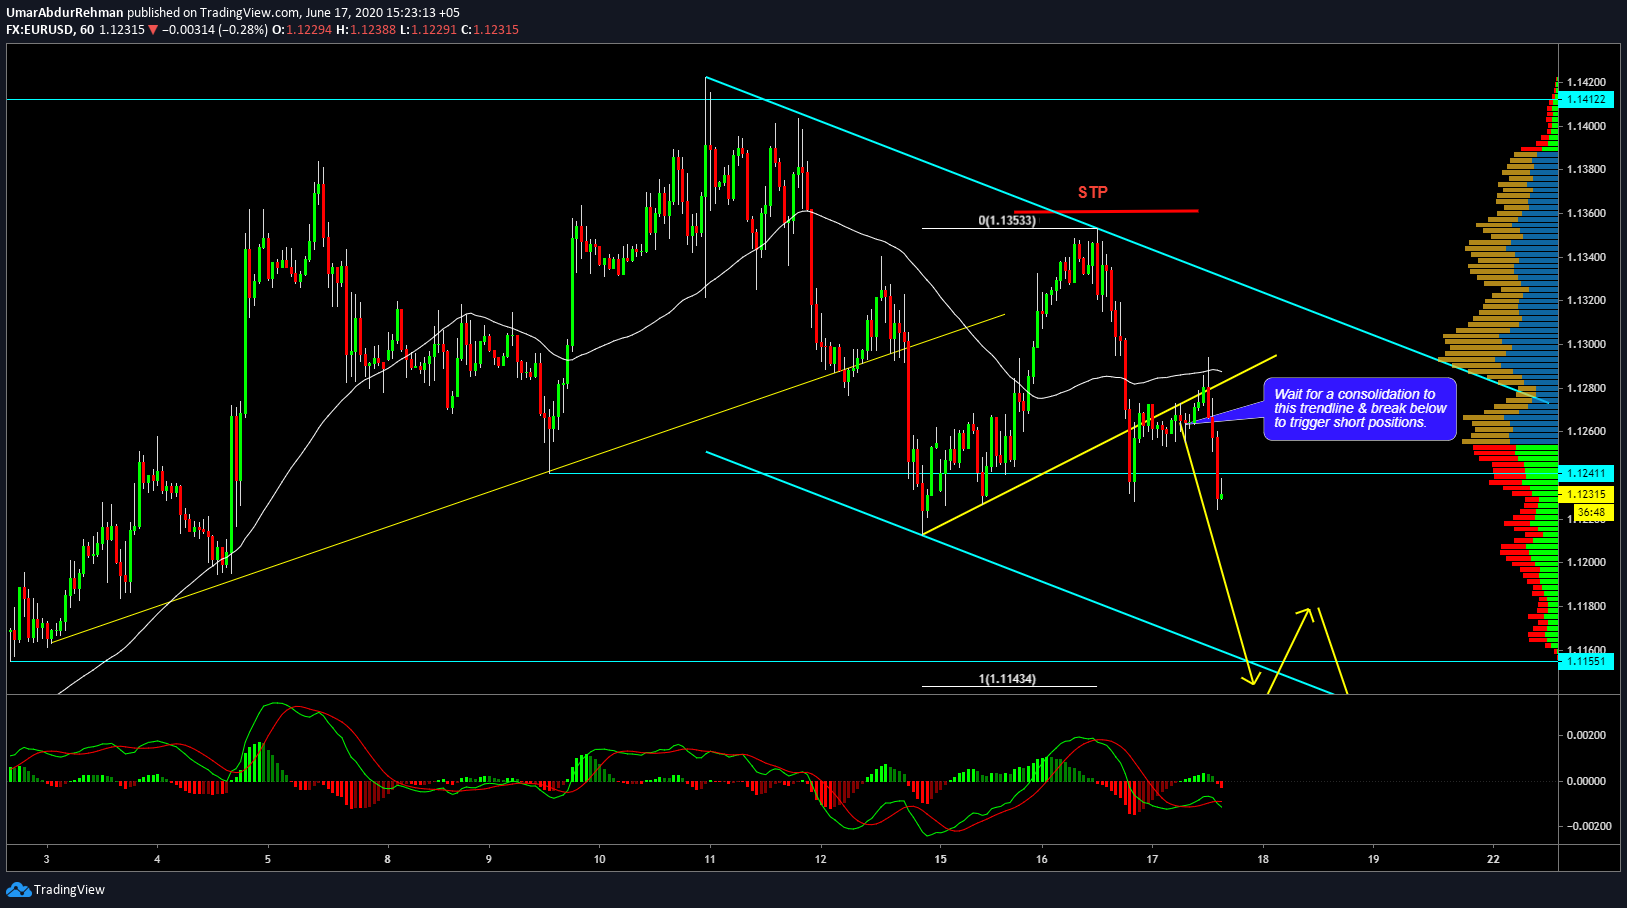
Task: Click the 1.12315 yellow current price tag
Action: [x=1586, y=494]
